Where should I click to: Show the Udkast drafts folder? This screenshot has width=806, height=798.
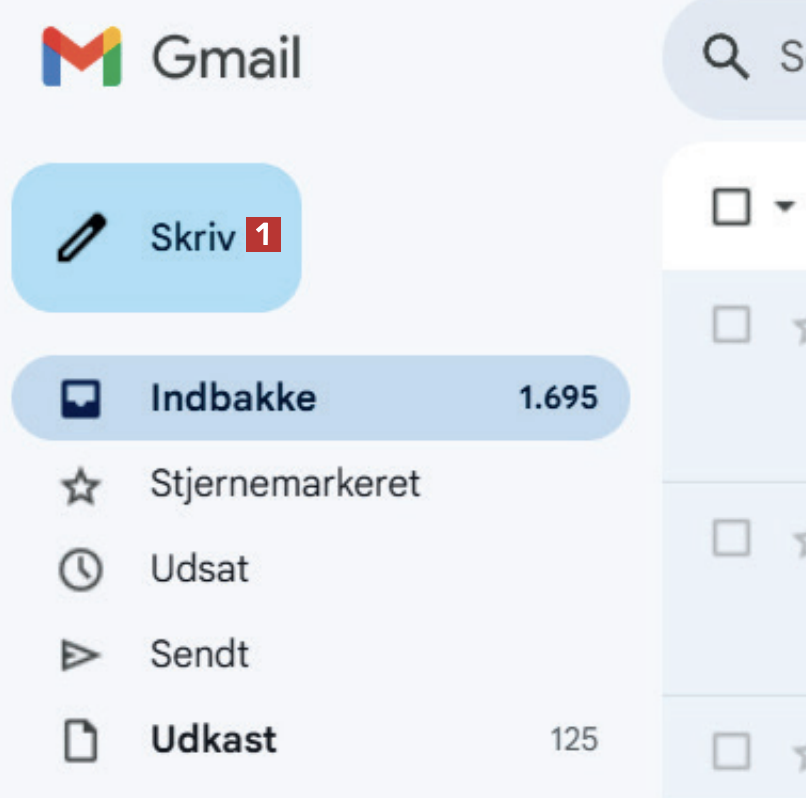(x=214, y=741)
